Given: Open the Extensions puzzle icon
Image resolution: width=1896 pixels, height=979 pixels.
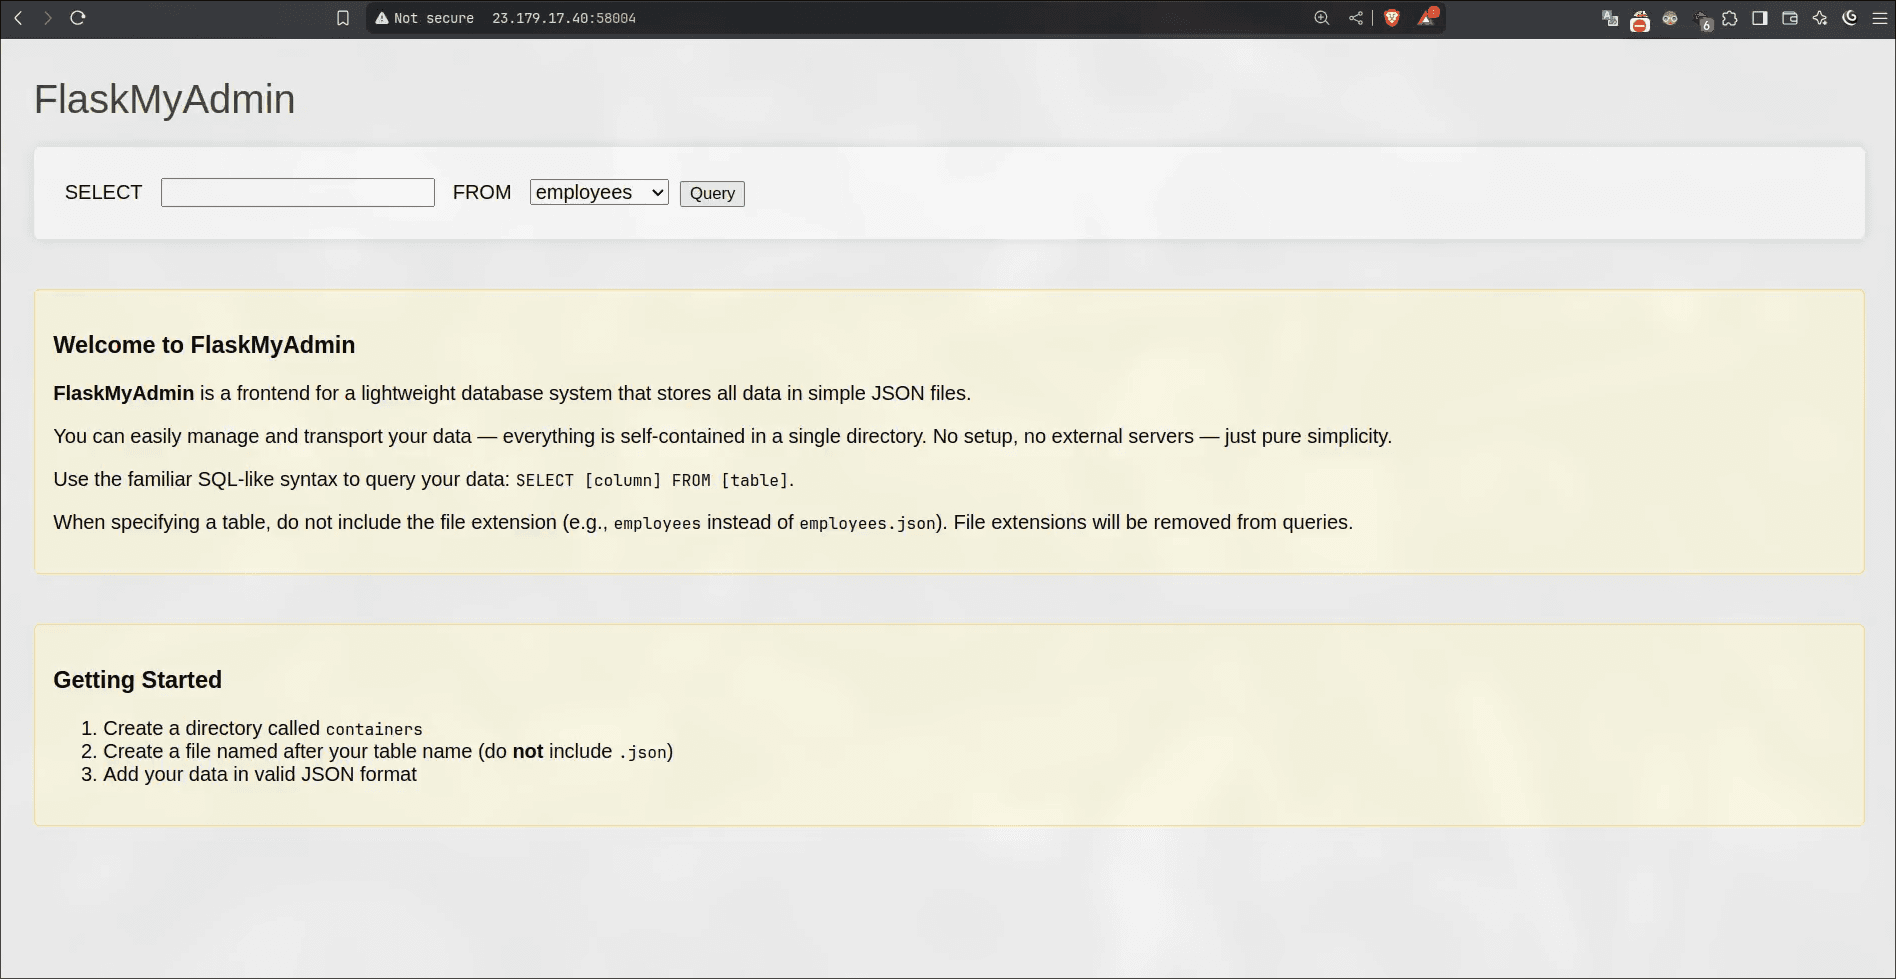Looking at the screenshot, I should tap(1730, 17).
